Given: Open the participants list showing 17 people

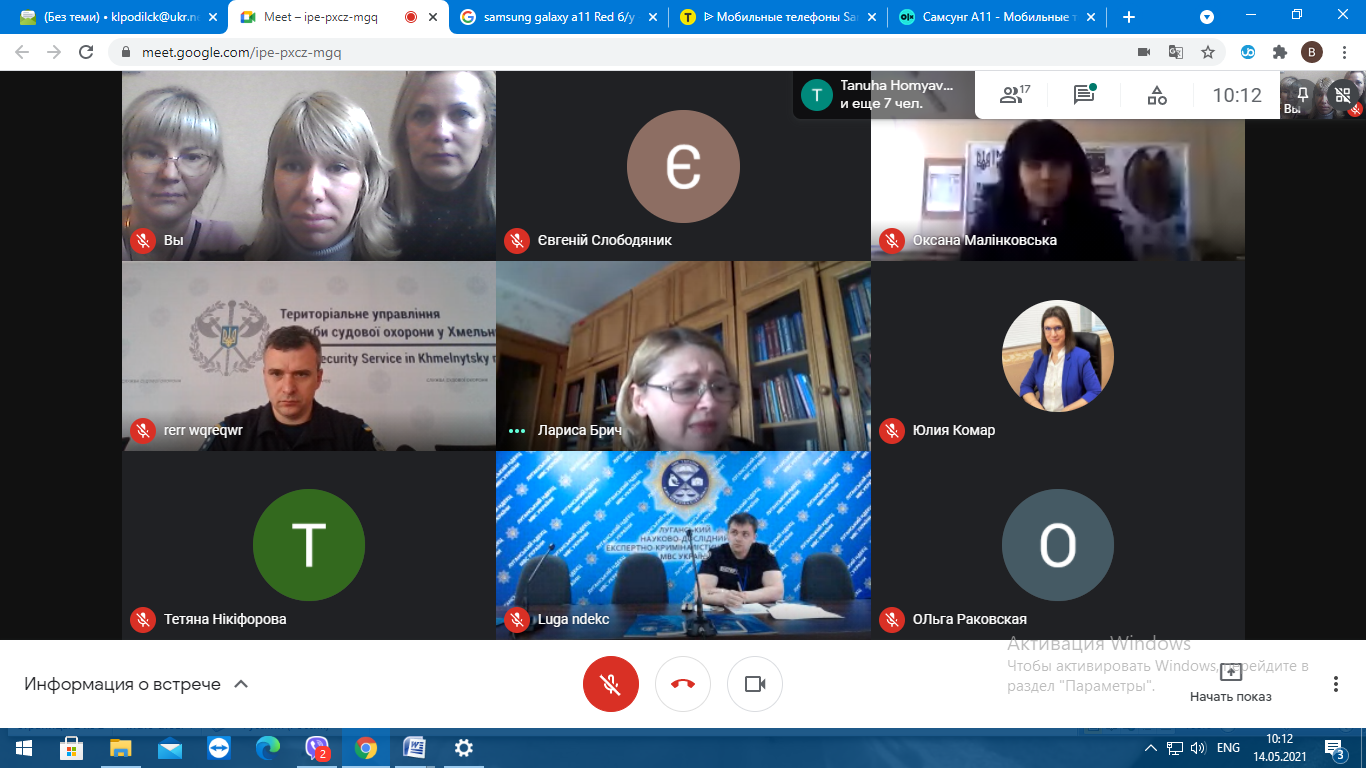Looking at the screenshot, I should pos(1015,95).
